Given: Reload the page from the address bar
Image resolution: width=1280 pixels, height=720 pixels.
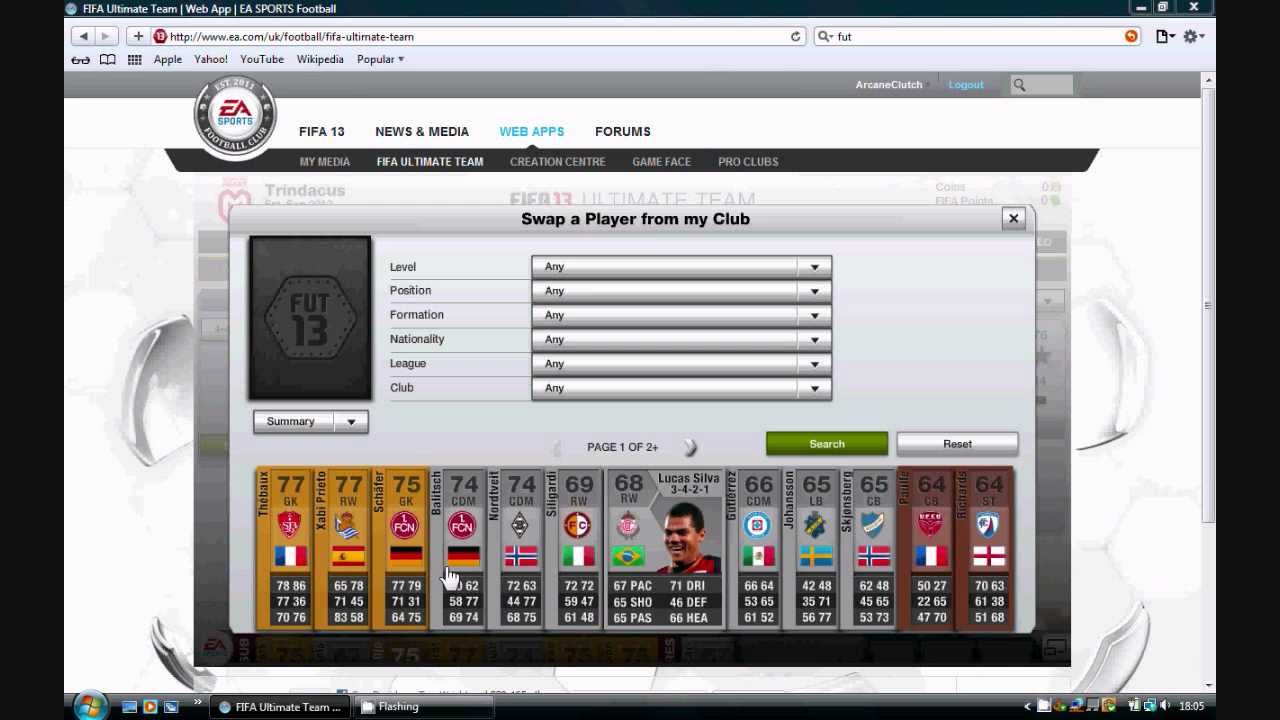Looking at the screenshot, I should [x=795, y=36].
